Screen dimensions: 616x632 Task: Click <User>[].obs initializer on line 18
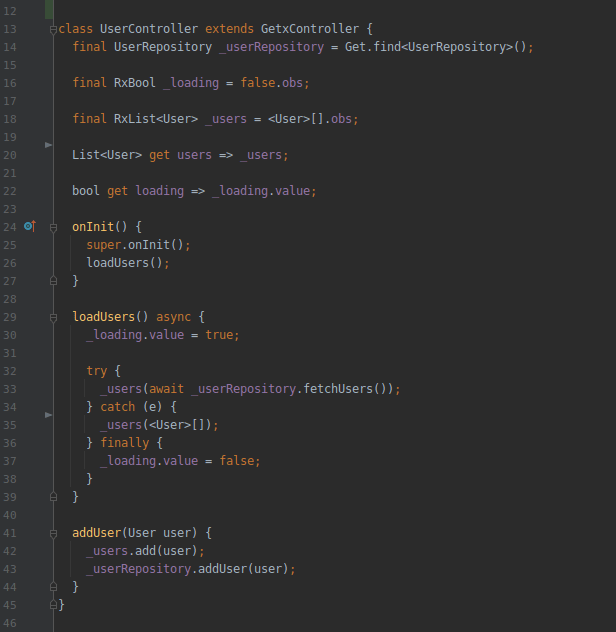(x=310, y=119)
